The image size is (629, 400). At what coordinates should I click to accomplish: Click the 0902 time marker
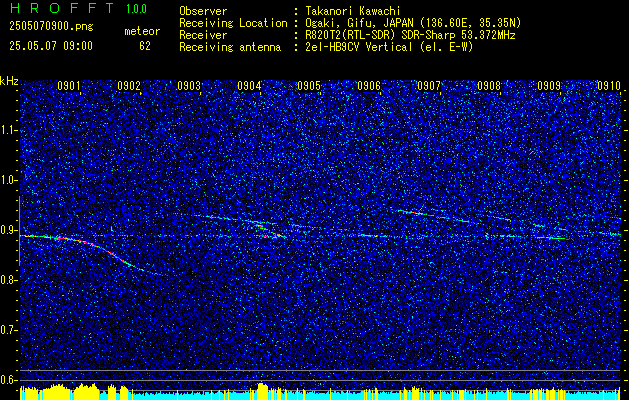pyautogui.click(x=129, y=85)
